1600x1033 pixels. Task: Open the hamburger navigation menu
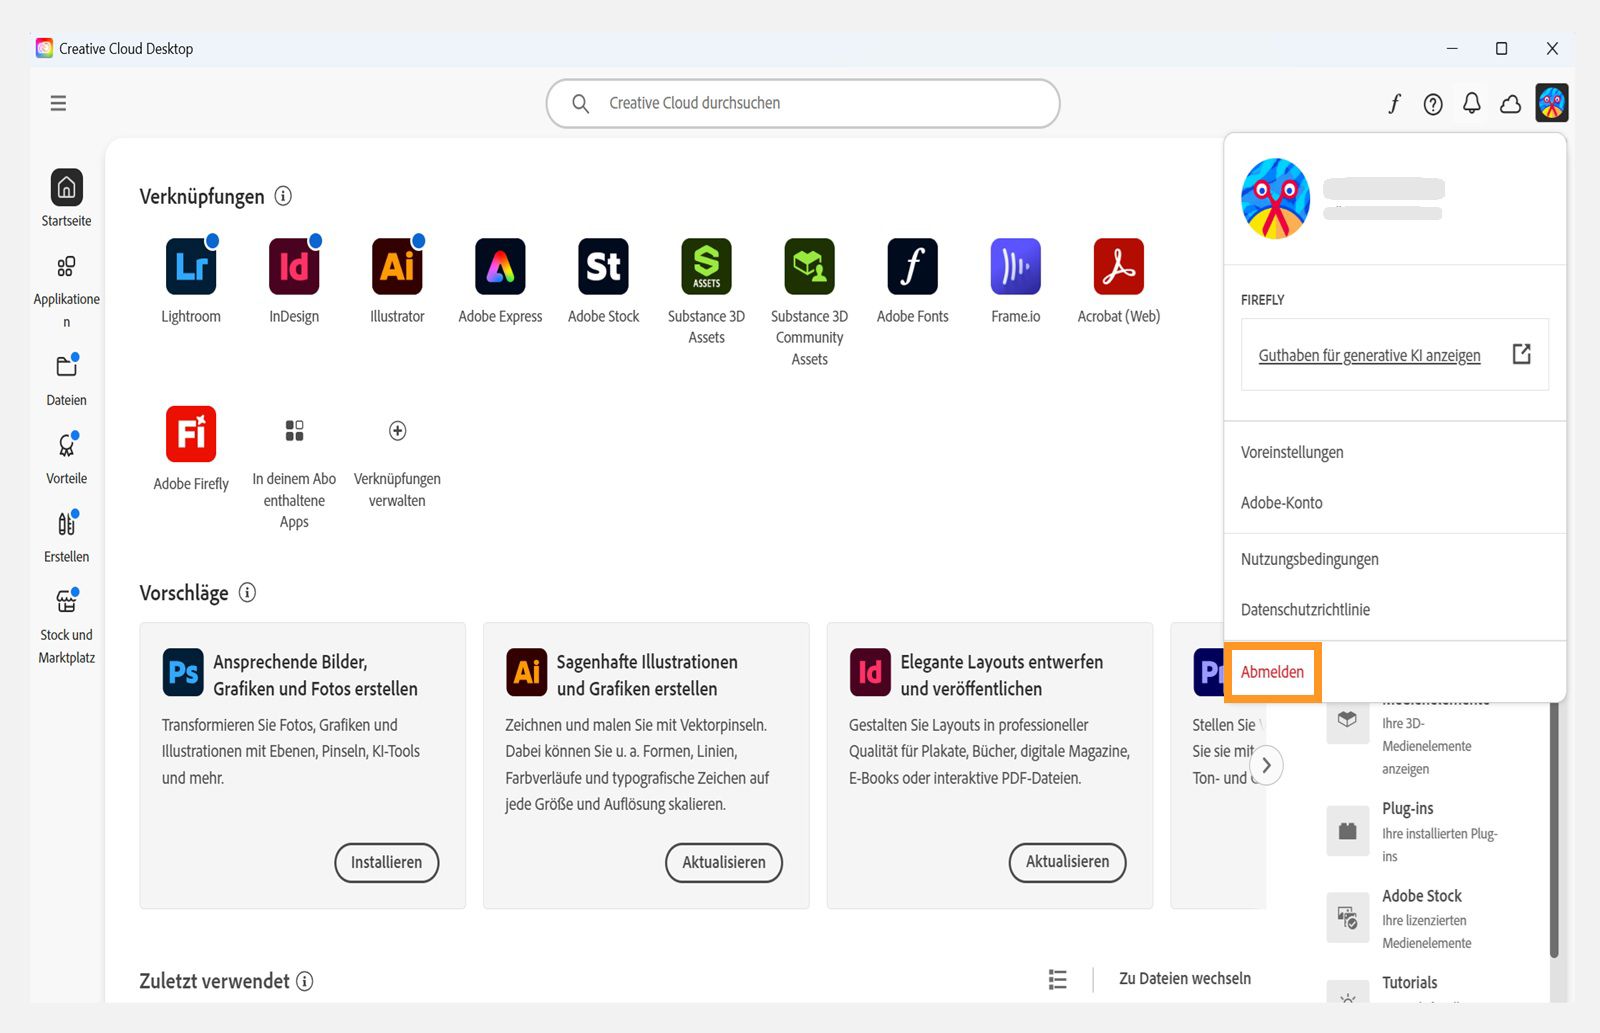pyautogui.click(x=58, y=103)
